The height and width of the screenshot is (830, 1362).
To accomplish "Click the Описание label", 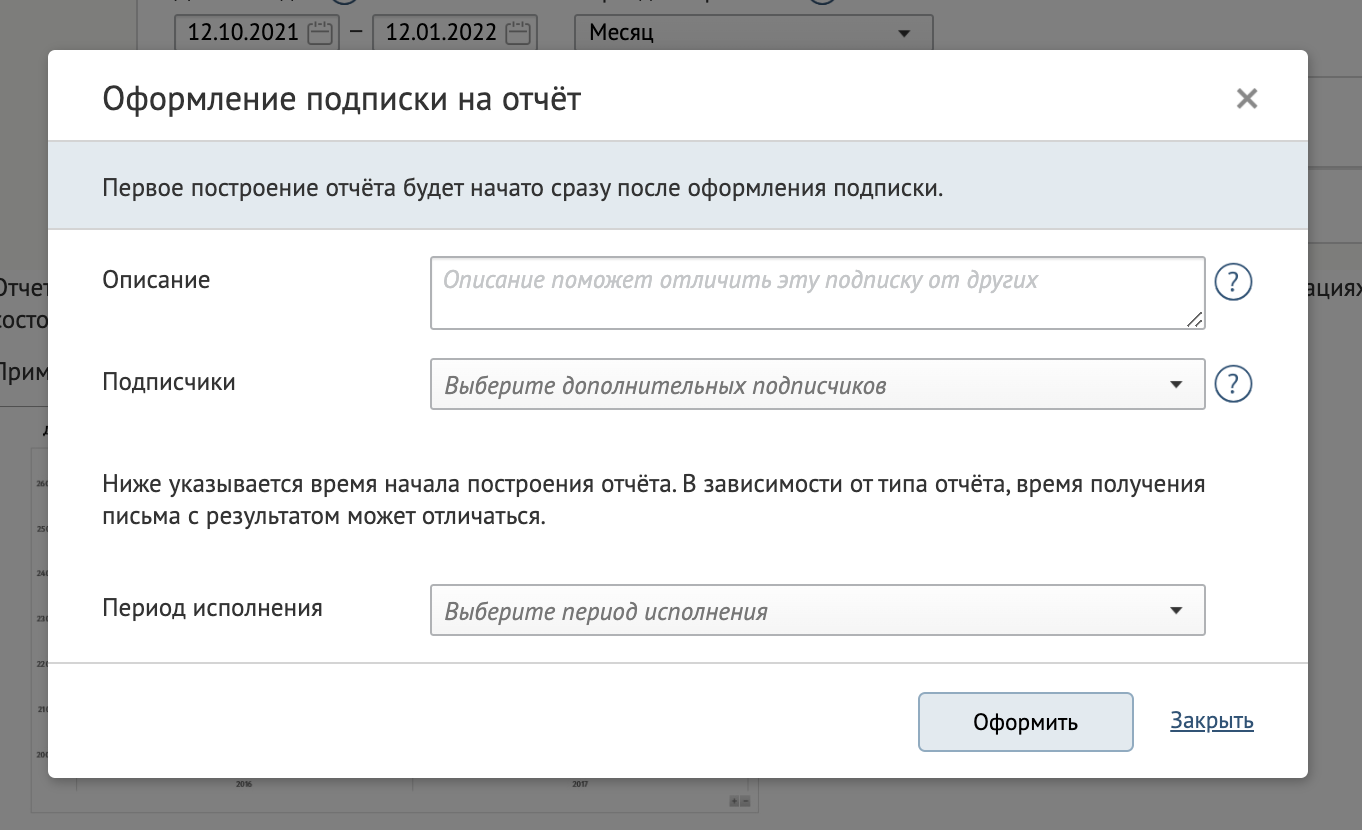I will (x=156, y=280).
